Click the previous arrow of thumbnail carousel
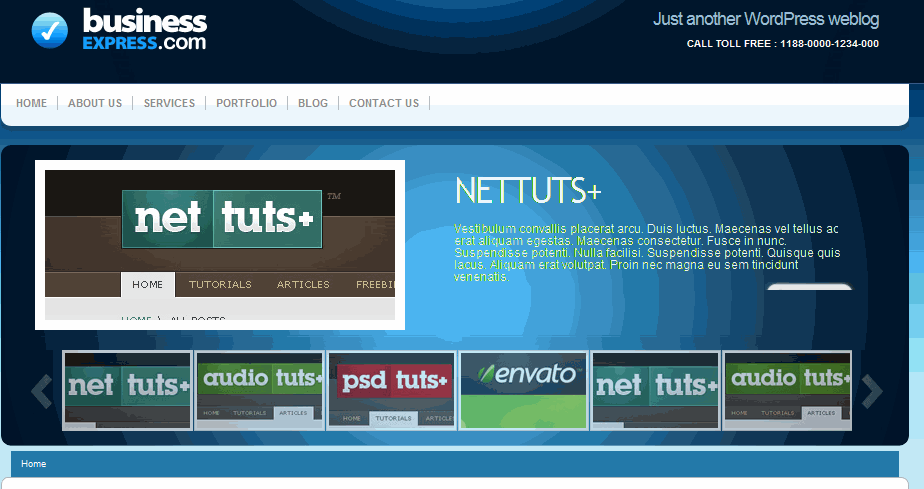Image resolution: width=924 pixels, height=489 pixels. (41, 391)
